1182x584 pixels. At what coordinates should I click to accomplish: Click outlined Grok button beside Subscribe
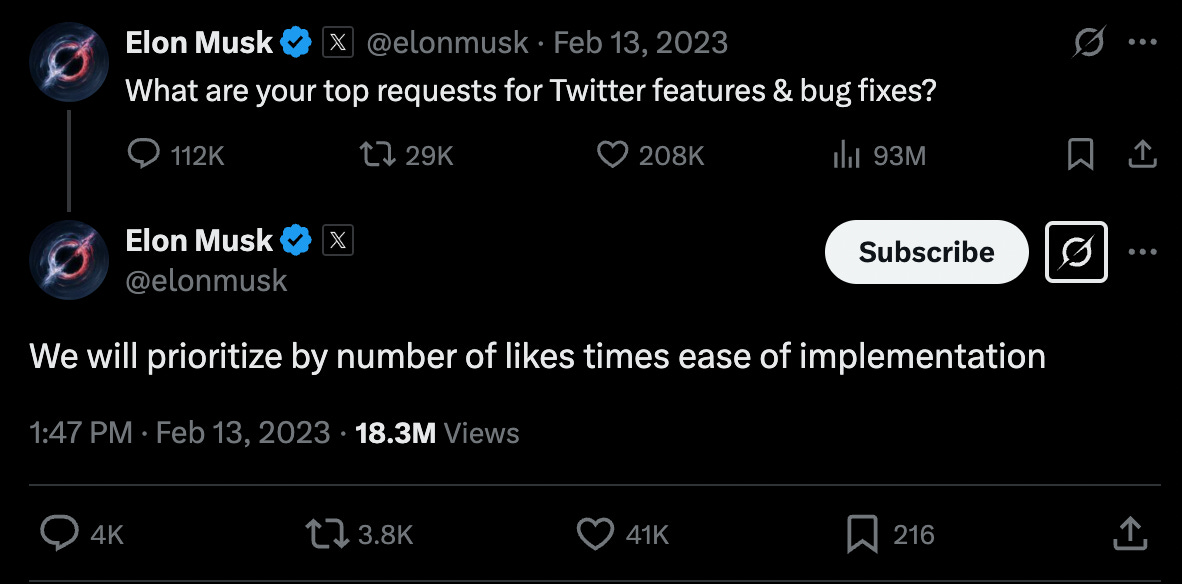coord(1076,252)
